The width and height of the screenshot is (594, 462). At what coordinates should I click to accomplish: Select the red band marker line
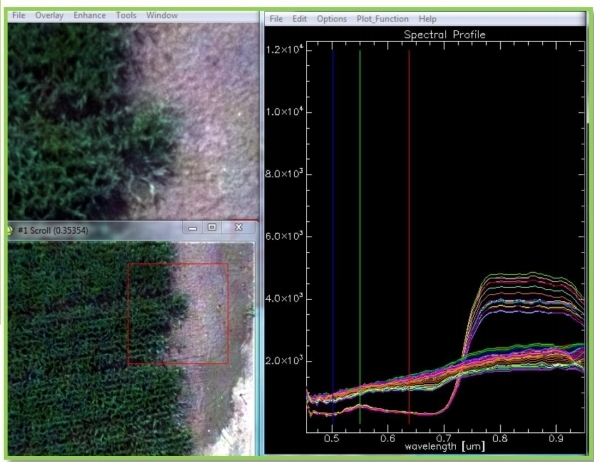(409, 237)
